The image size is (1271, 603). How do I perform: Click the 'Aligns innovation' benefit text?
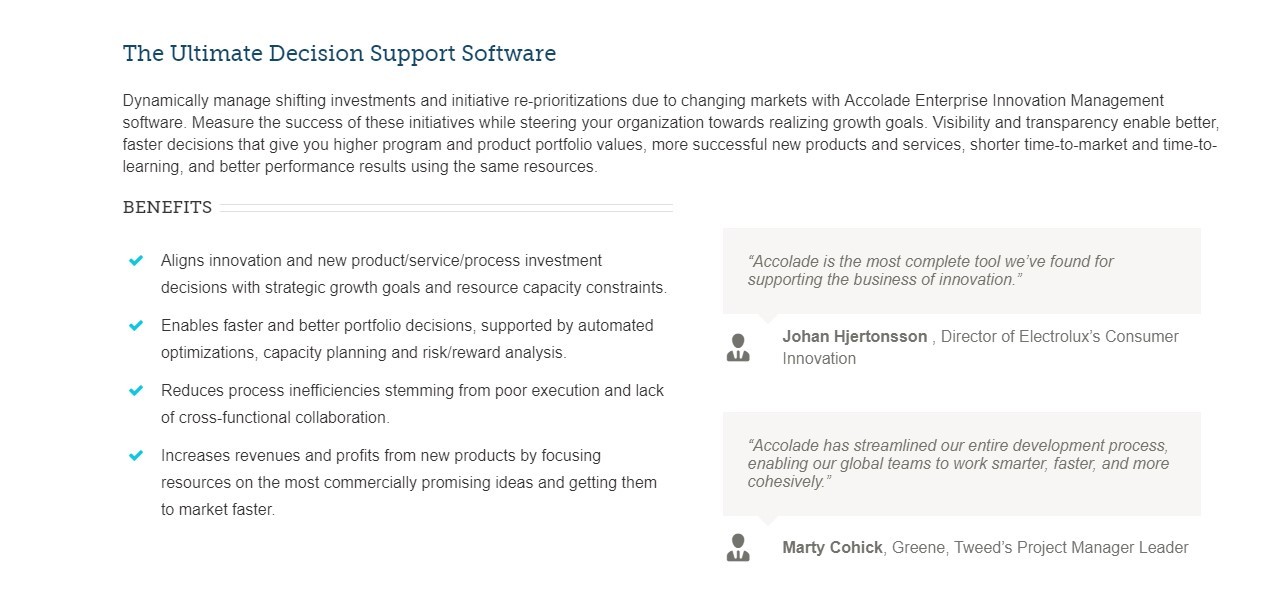413,274
